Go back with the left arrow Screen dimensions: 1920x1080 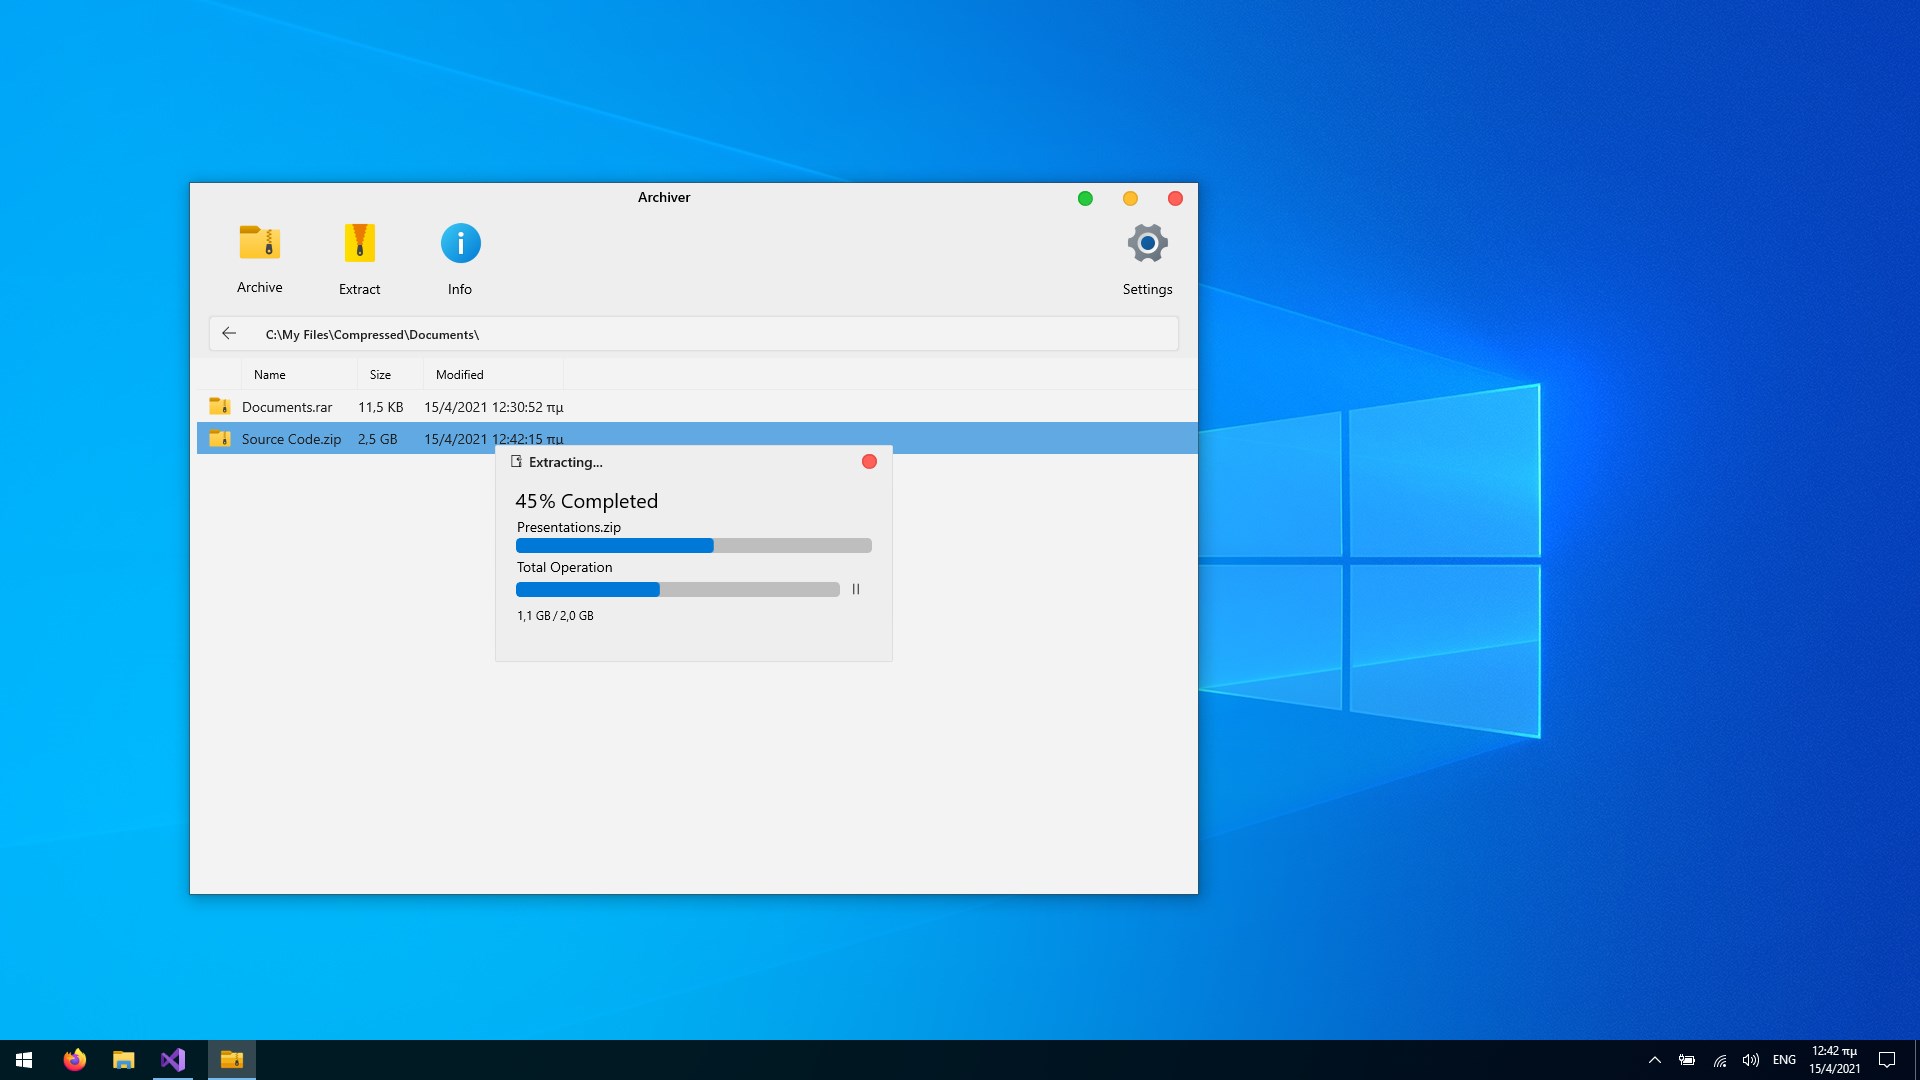click(229, 334)
